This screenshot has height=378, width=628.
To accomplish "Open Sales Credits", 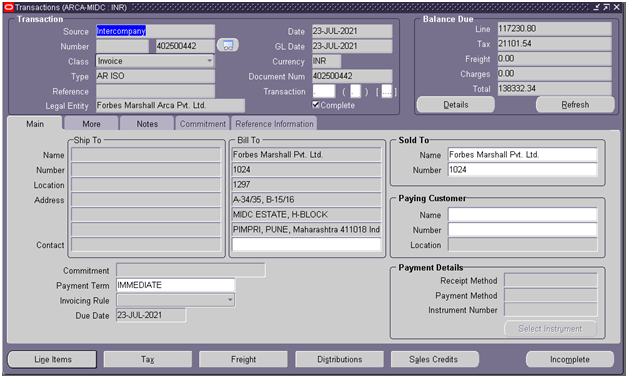I will coord(435,359).
